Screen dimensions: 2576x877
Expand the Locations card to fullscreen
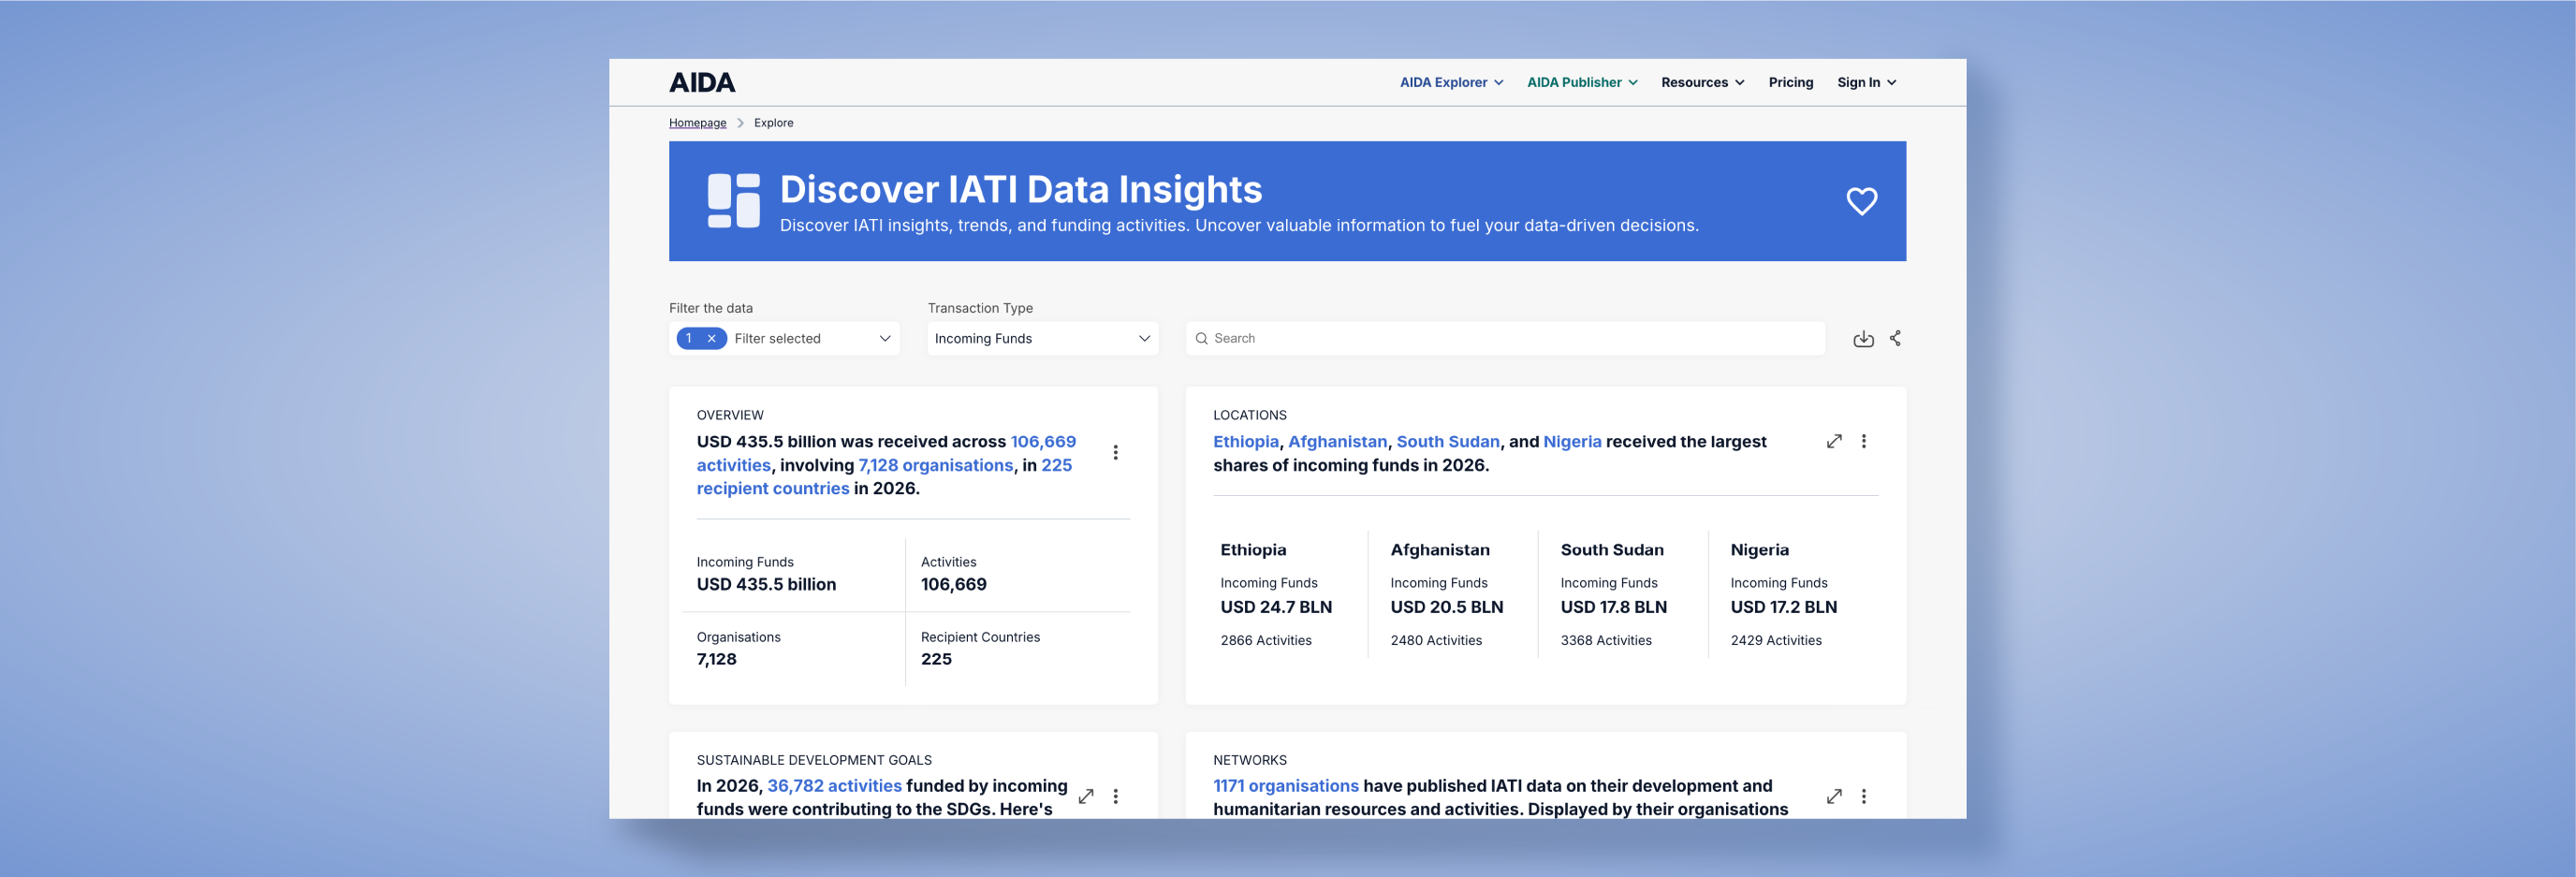click(1834, 441)
